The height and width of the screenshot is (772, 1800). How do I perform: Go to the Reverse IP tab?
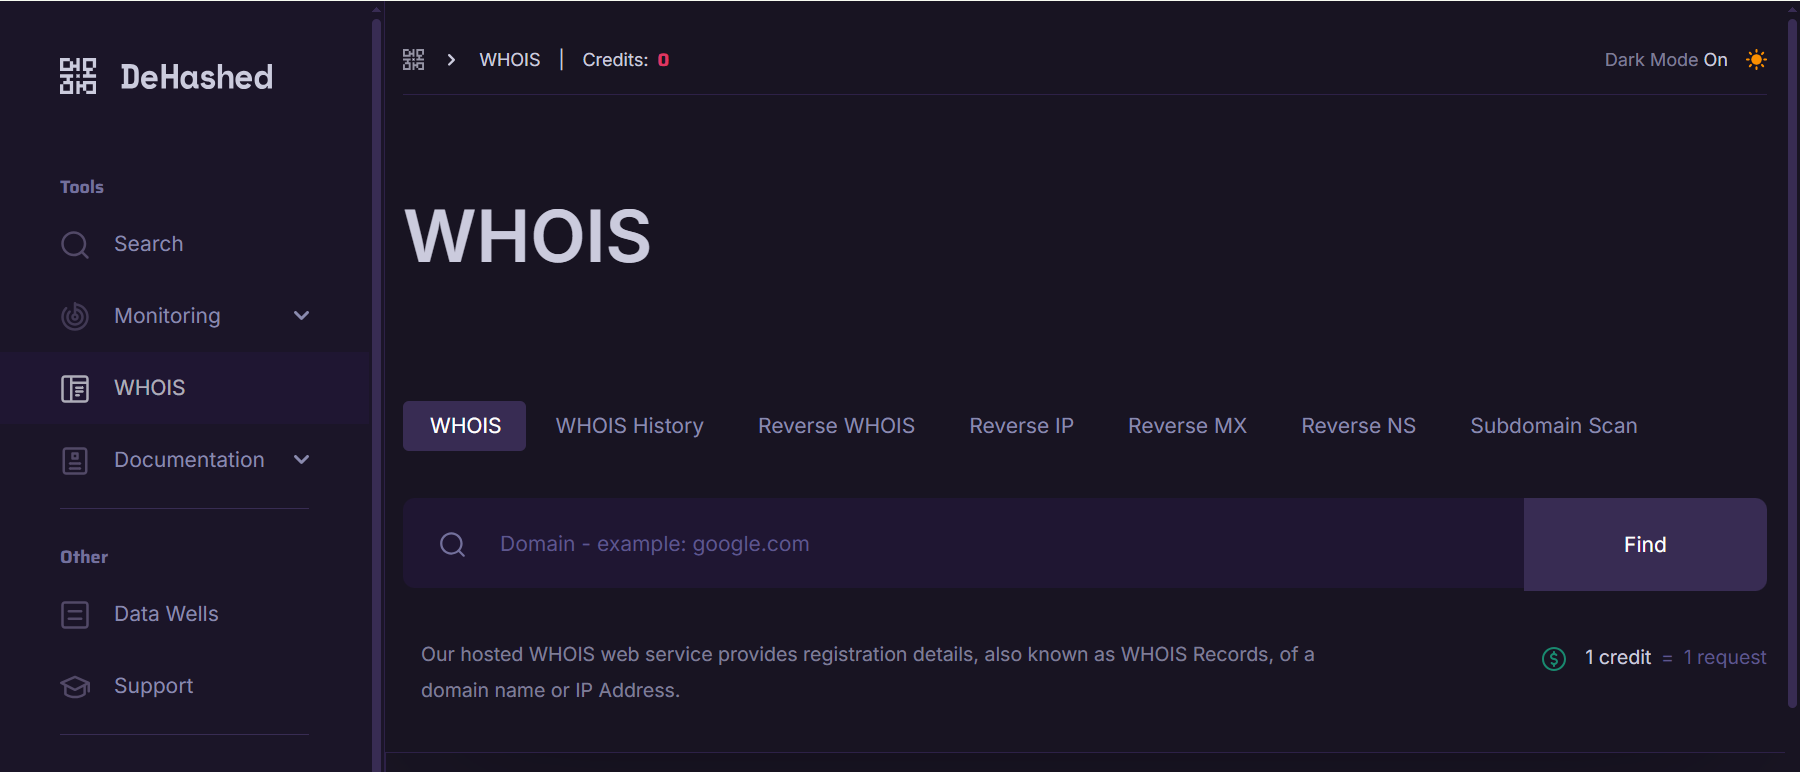point(1021,426)
